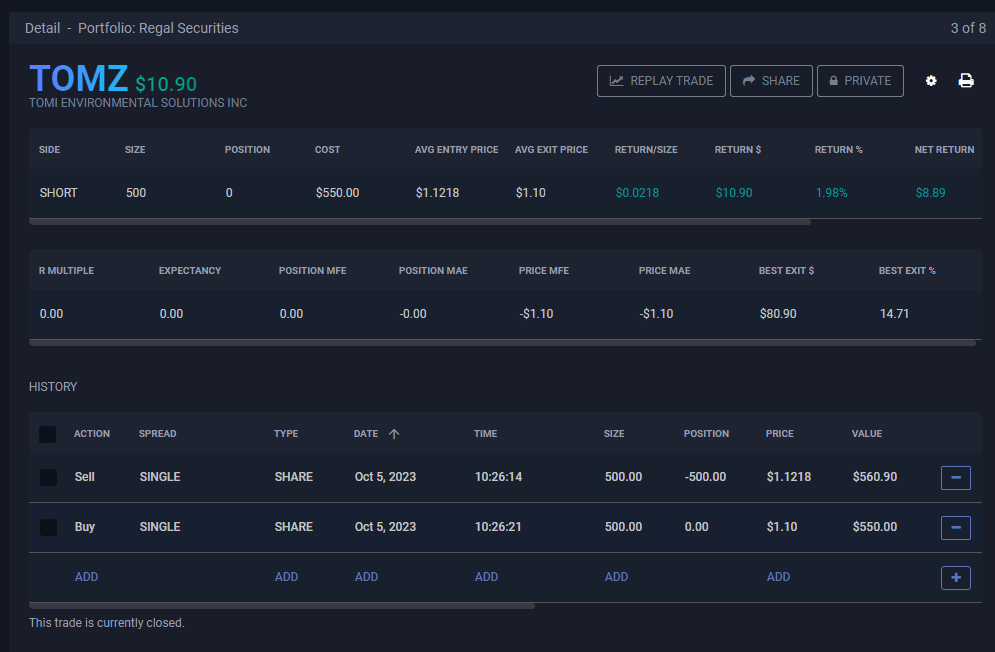
Task: Click the plus icon to add row
Action: coord(955,577)
